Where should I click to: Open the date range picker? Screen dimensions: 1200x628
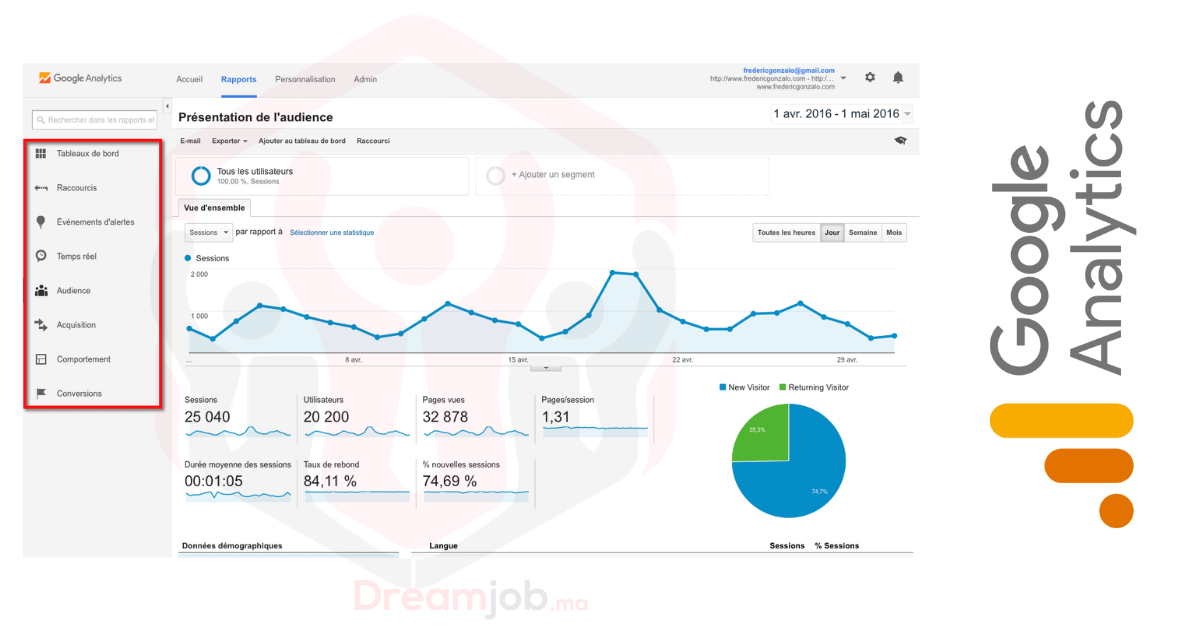pos(842,114)
